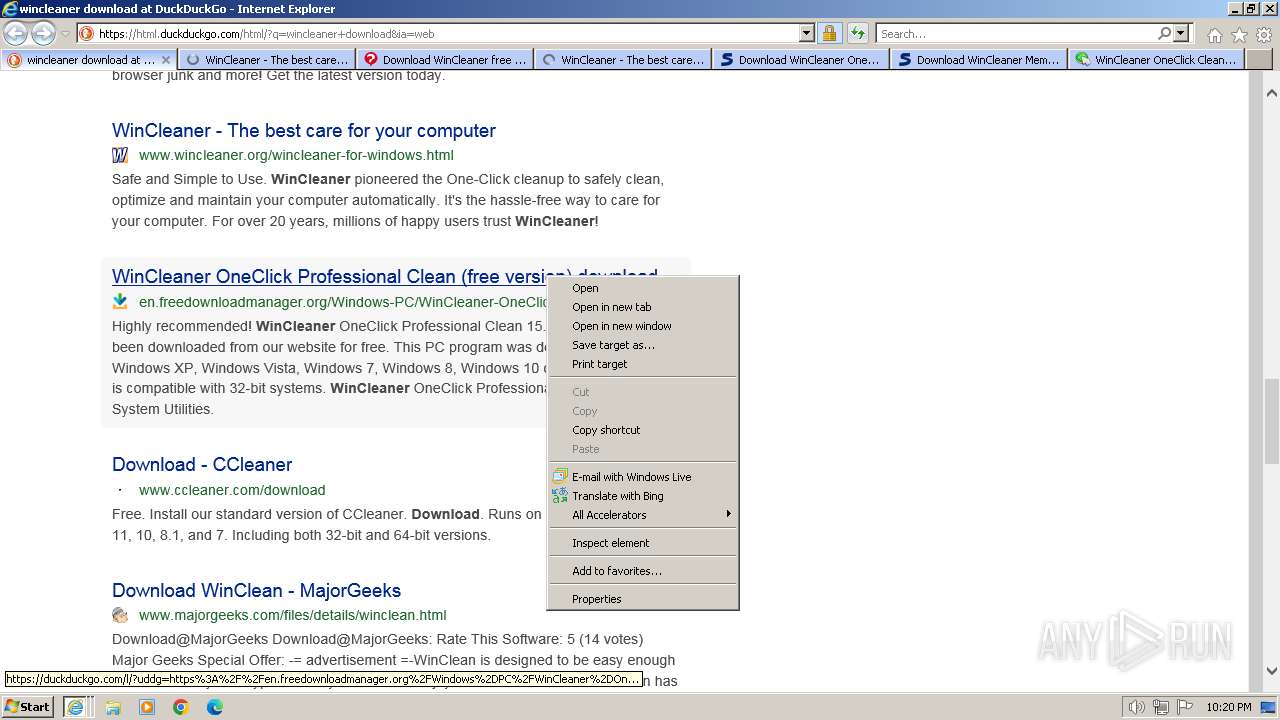This screenshot has width=1280, height=720.
Task: Click the Refresh page icon
Action: click(x=857, y=33)
